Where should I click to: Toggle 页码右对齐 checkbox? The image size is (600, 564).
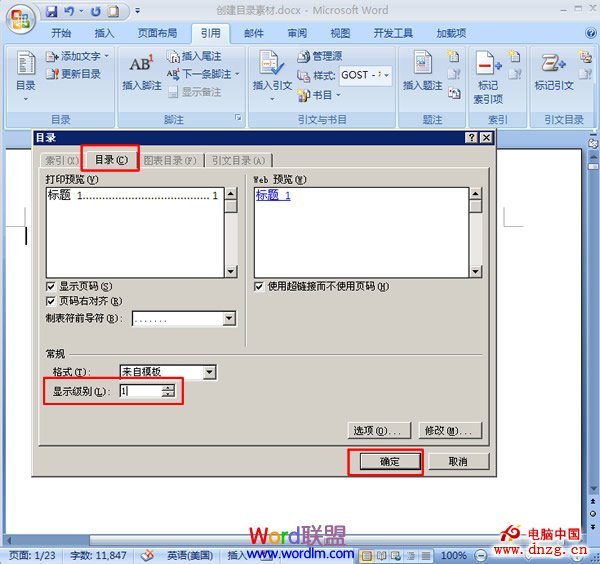(50, 302)
